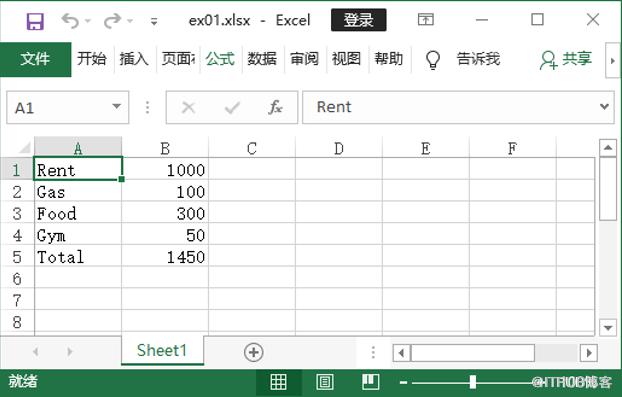622x397 pixels.
Task: Click the formula bar Enter checkmark icon
Action: coord(232,107)
